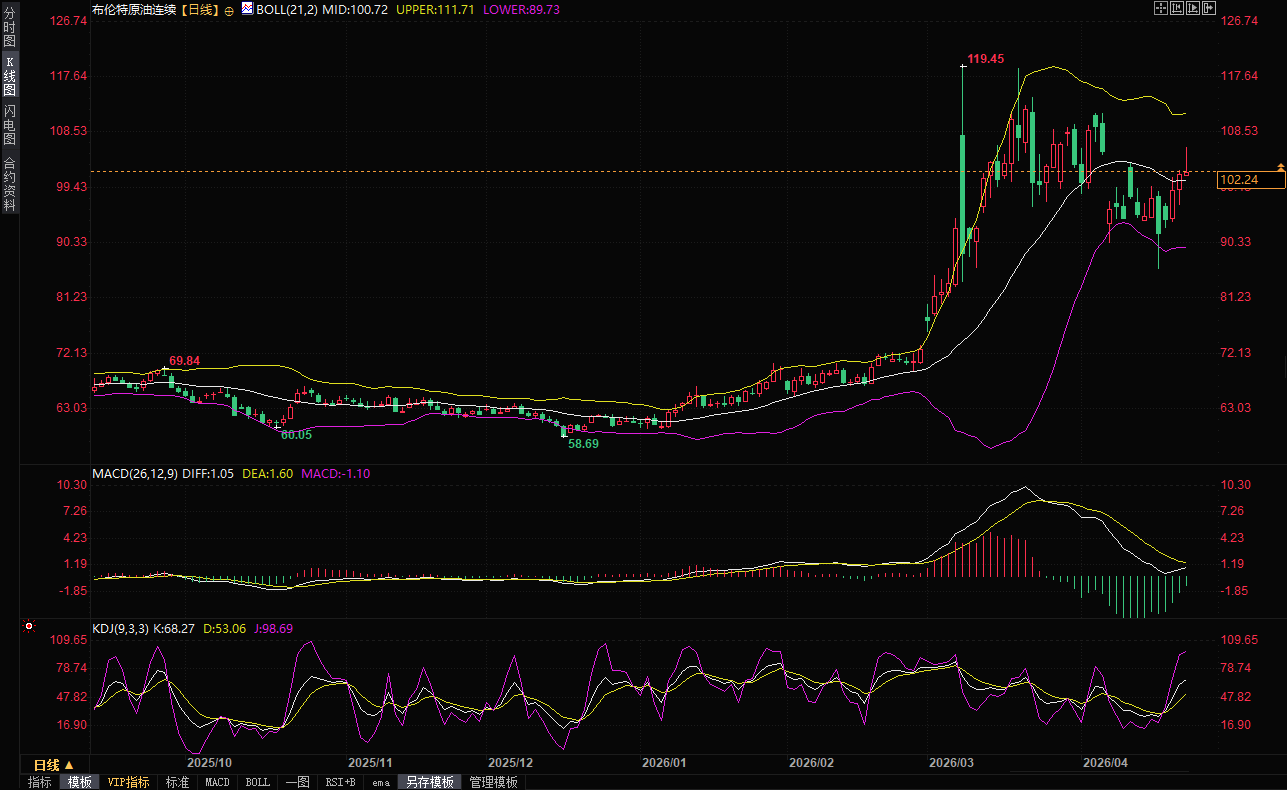1287x790 pixels.
Task: Click the circled plus icon beside 【日线】
Action: [229, 9]
